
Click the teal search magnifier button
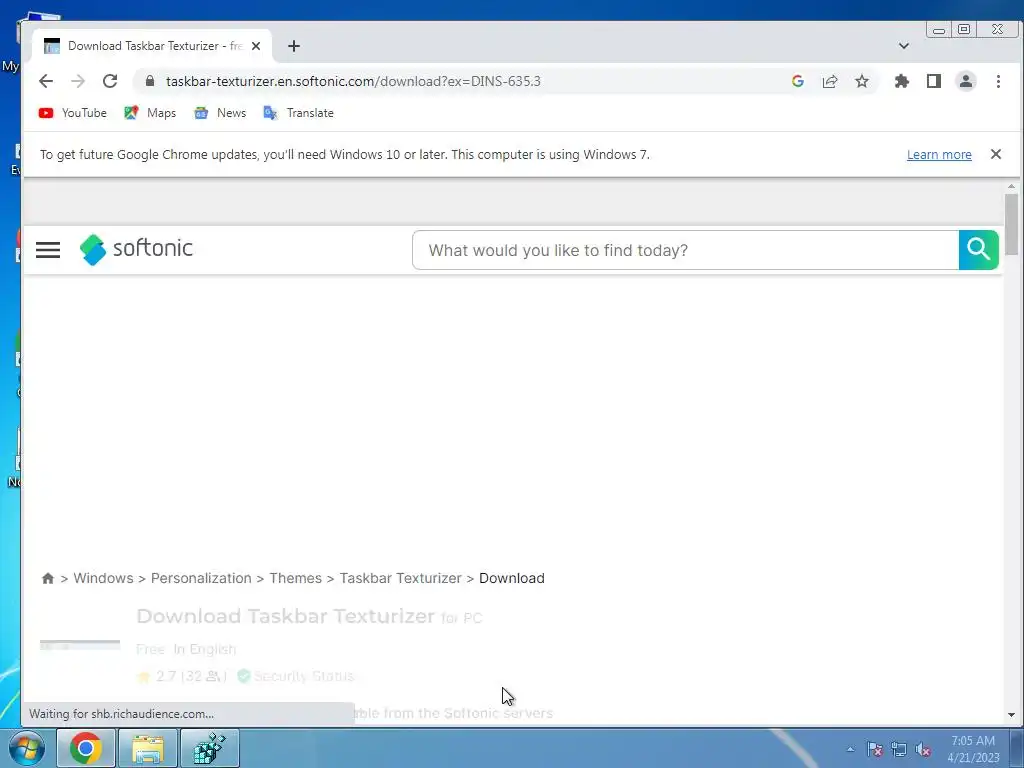[x=978, y=250]
